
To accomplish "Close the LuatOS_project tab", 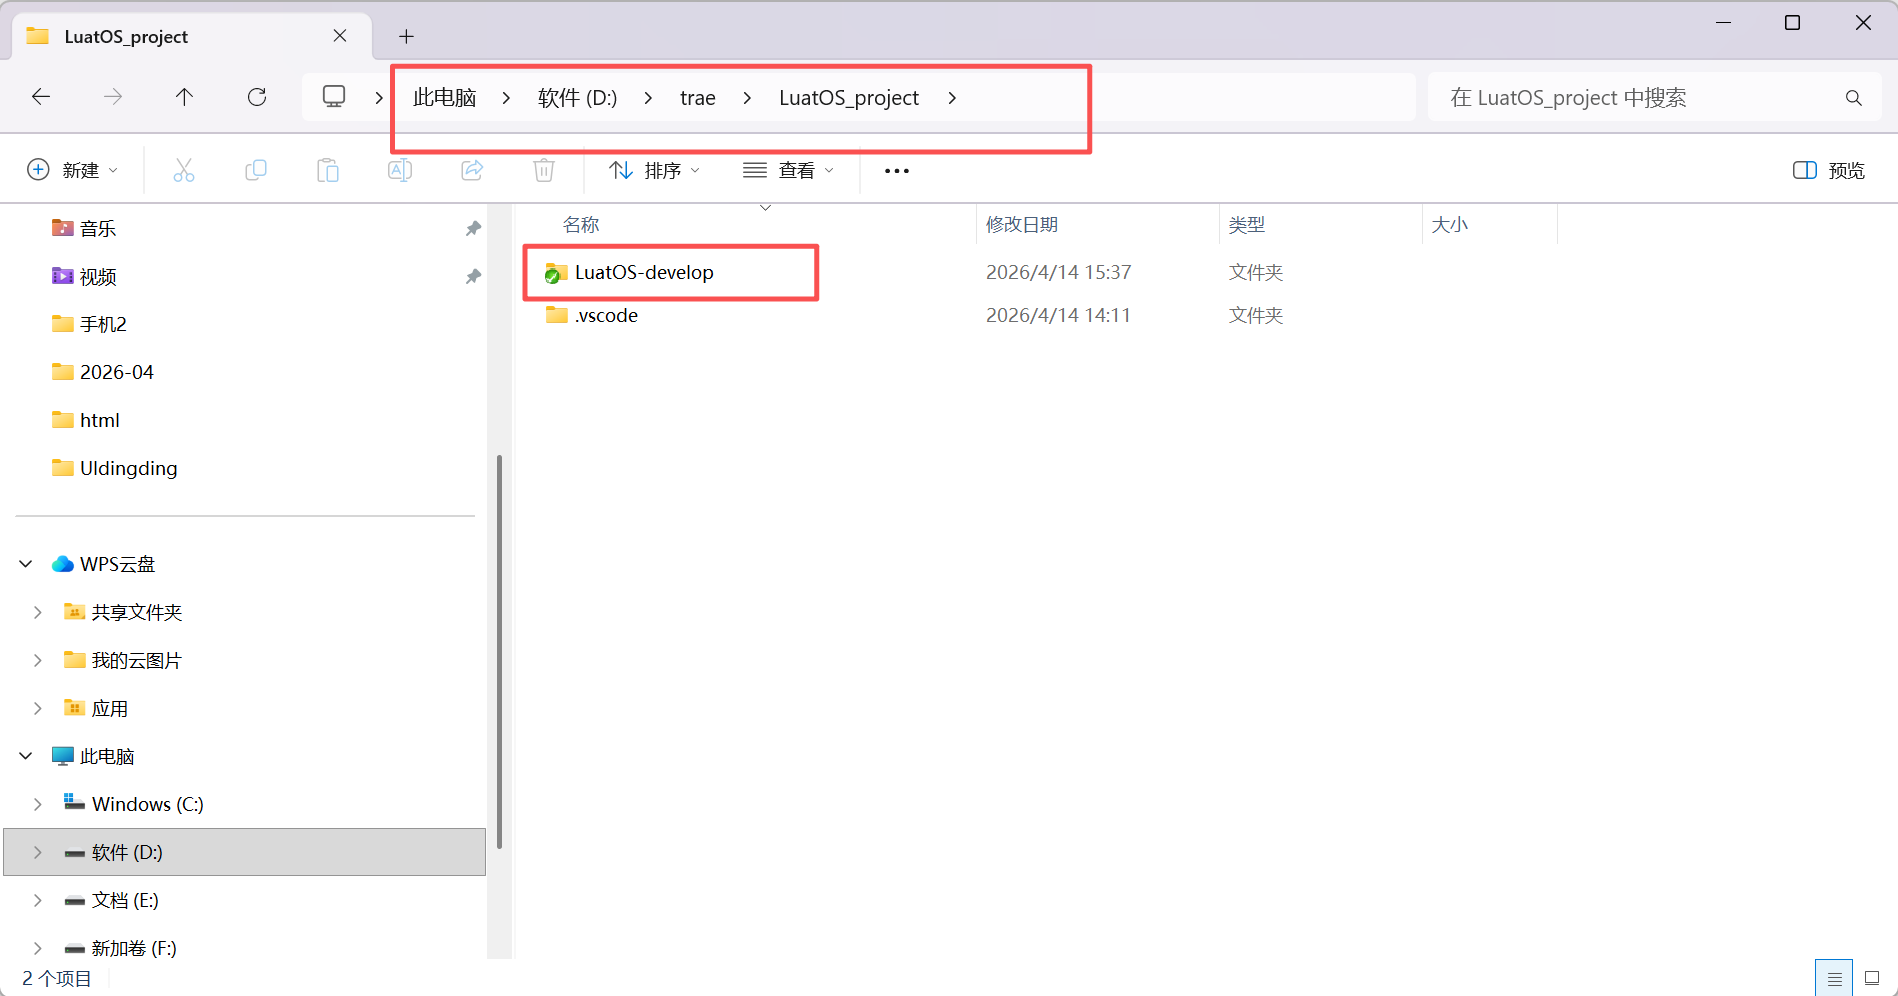I will pos(340,36).
